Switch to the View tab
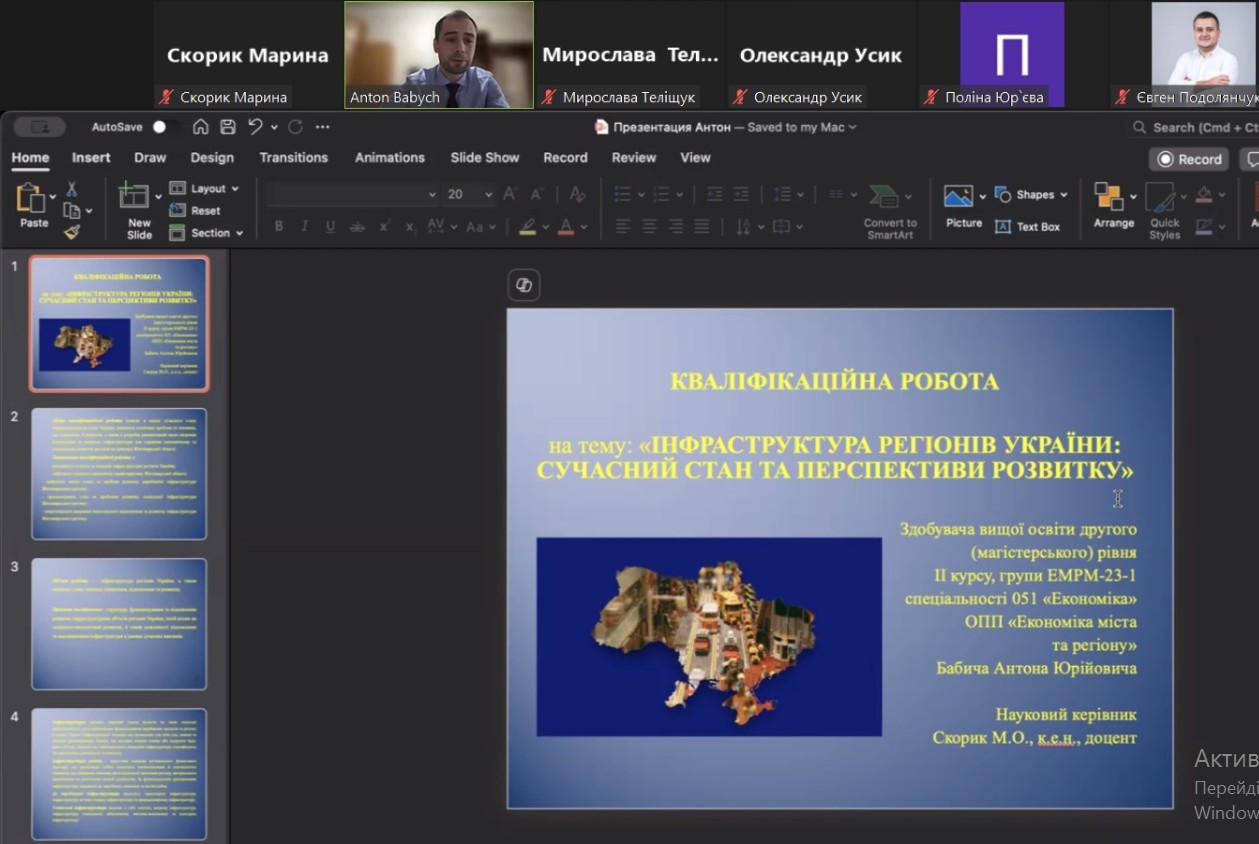The width and height of the screenshot is (1259, 844). [695, 157]
